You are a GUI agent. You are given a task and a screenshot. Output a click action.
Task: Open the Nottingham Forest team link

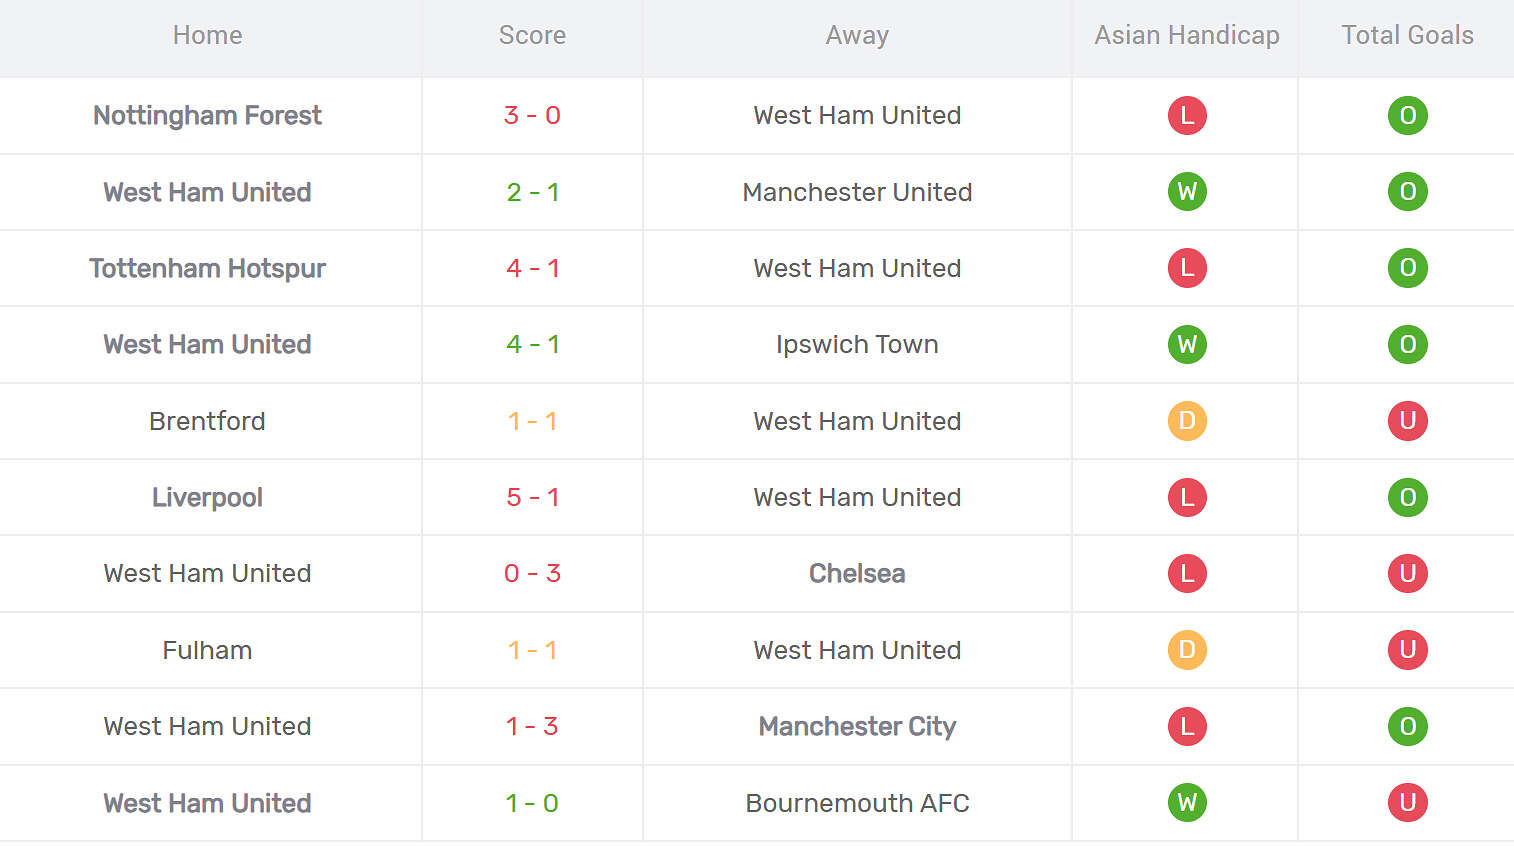[207, 116]
